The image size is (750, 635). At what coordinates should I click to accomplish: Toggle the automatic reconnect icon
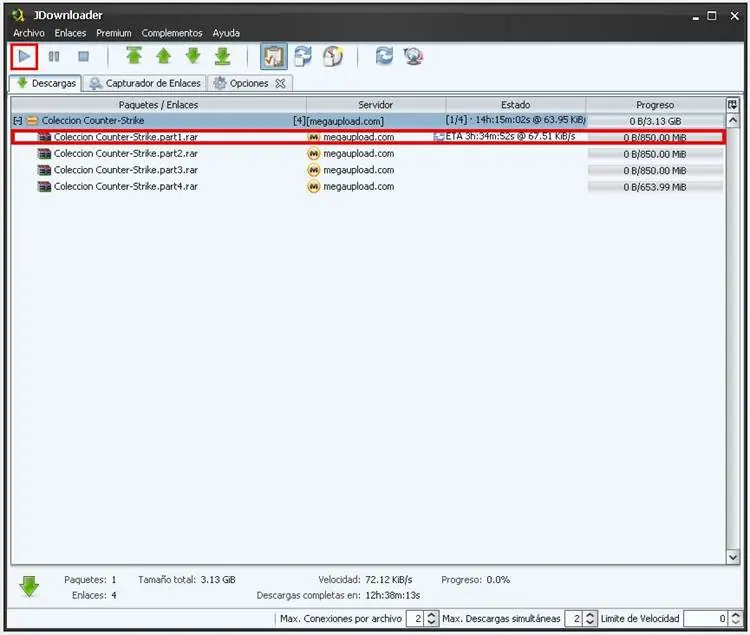point(303,56)
